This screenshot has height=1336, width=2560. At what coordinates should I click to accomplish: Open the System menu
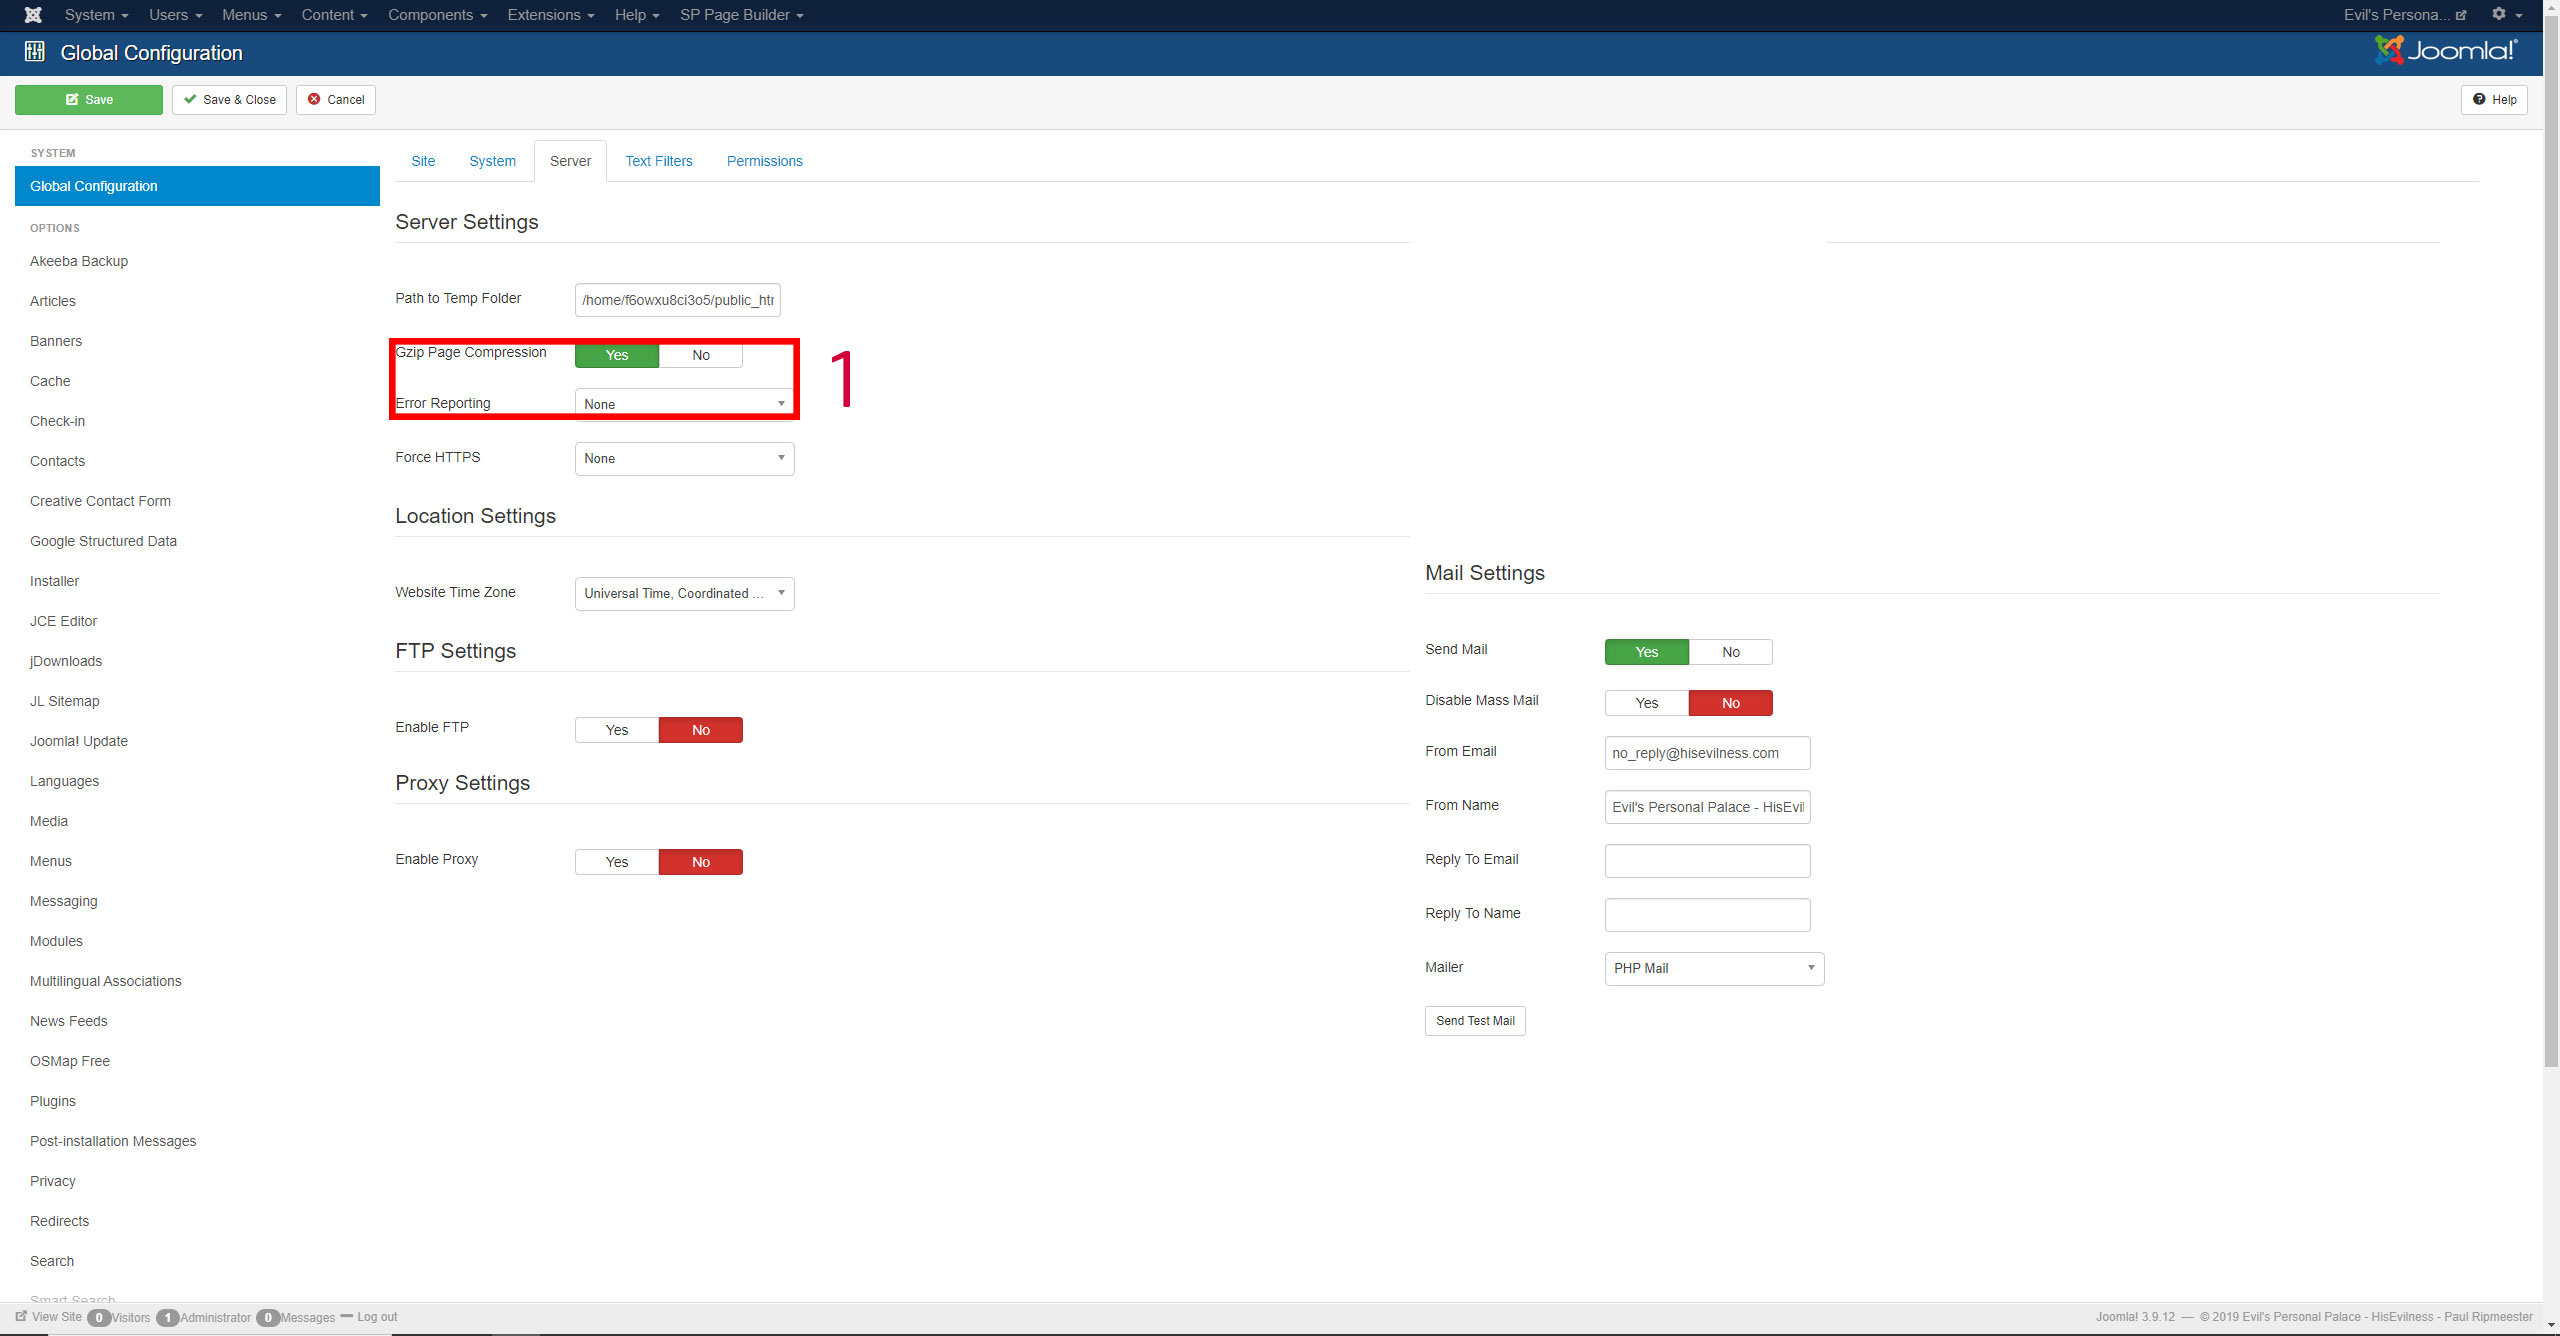coord(96,15)
